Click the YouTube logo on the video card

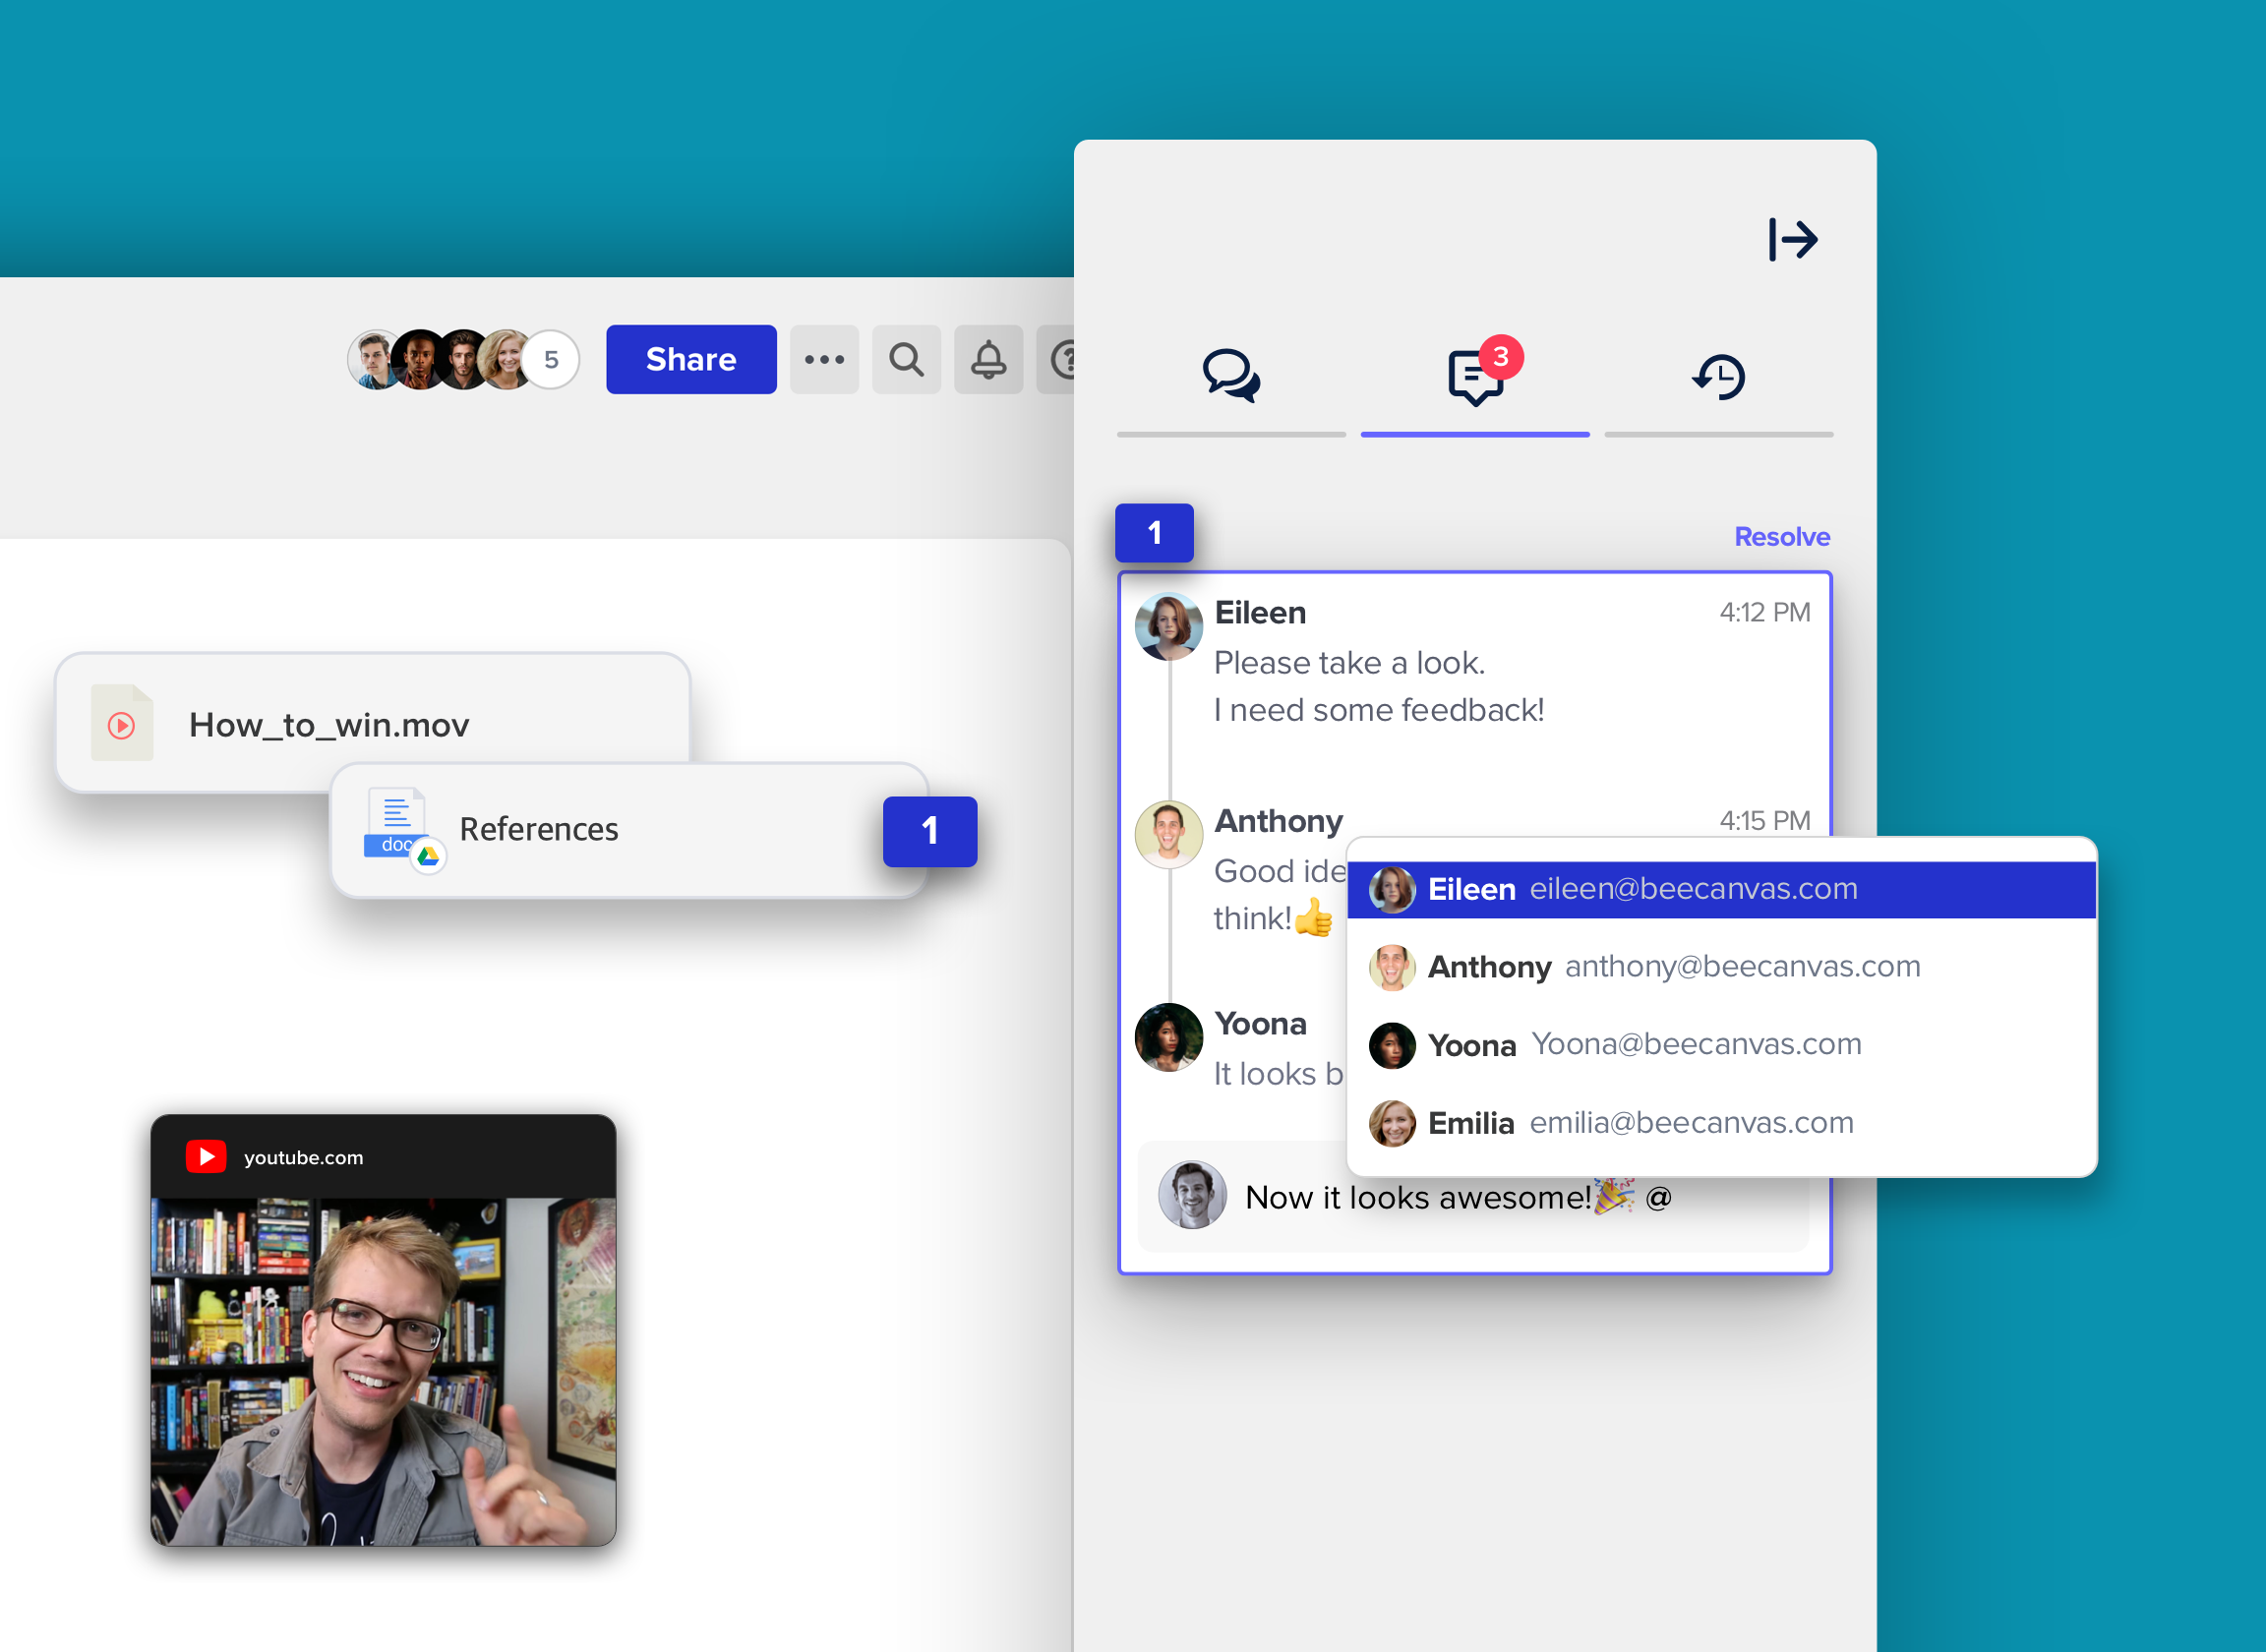click(206, 1156)
